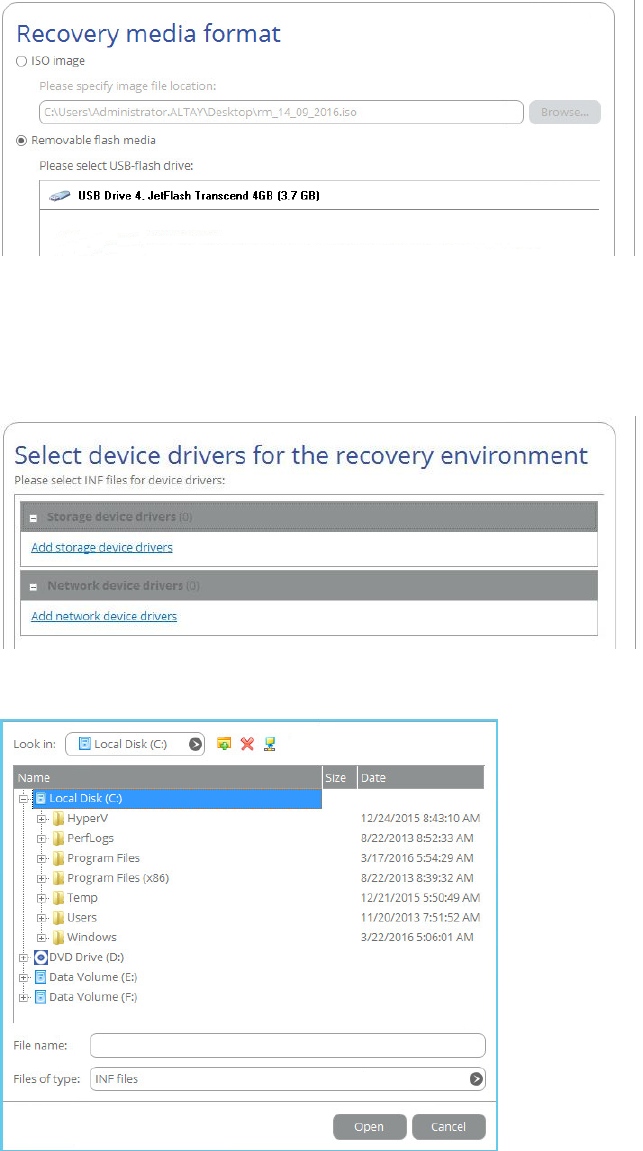Choose USB Drive 4 JetFlash Transcend entry
This screenshot has height=1151, width=643.
coord(319,195)
